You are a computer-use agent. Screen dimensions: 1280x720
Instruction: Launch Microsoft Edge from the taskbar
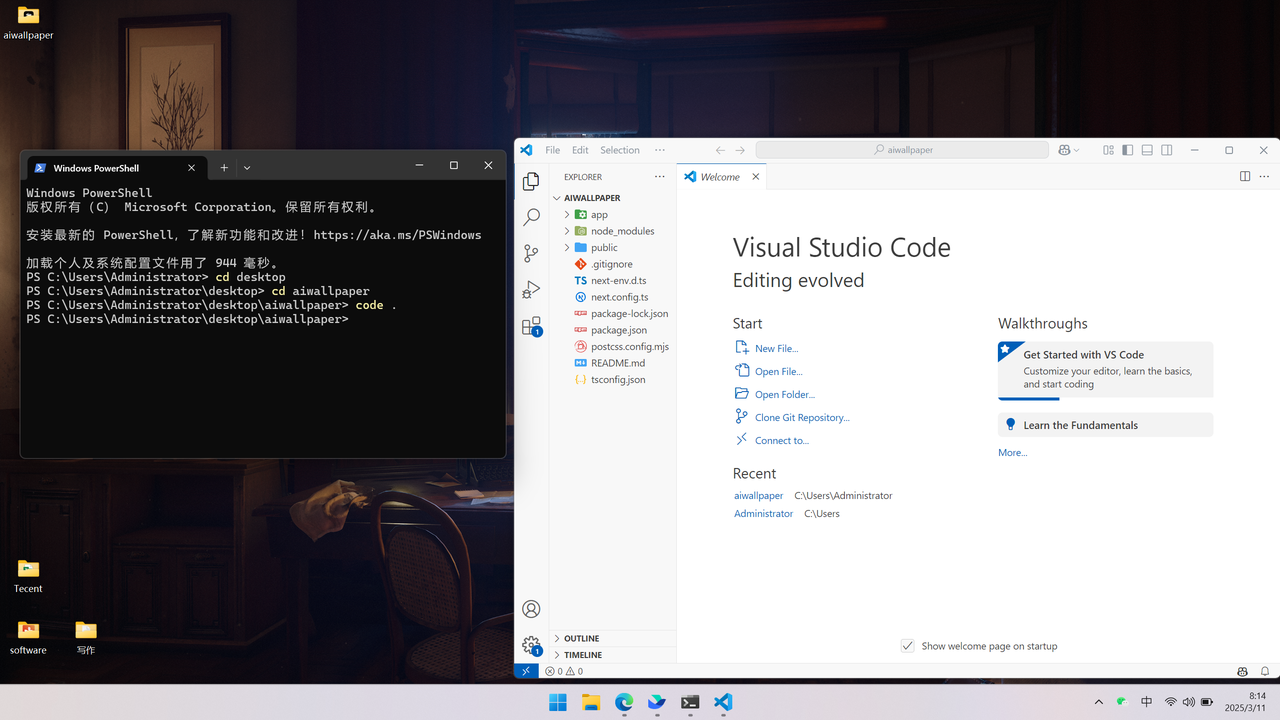point(624,702)
